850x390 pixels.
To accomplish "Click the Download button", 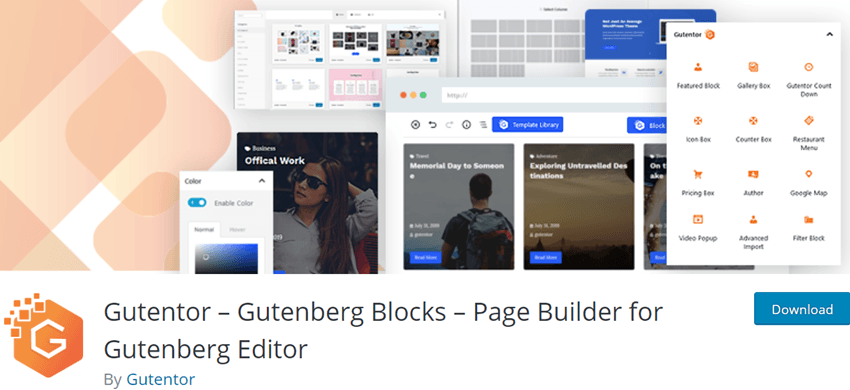I will [802, 309].
